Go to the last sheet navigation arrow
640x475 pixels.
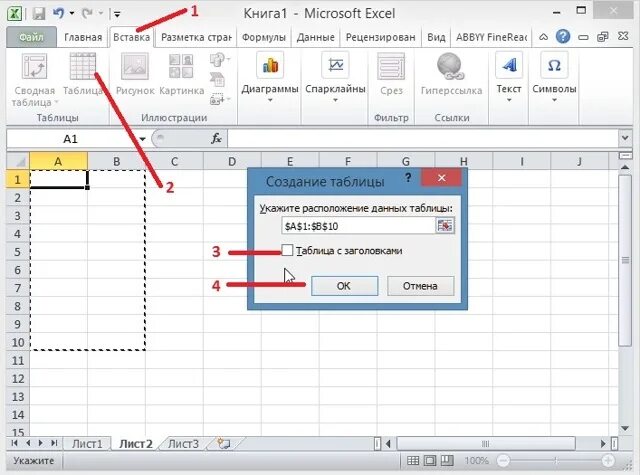click(x=54, y=443)
